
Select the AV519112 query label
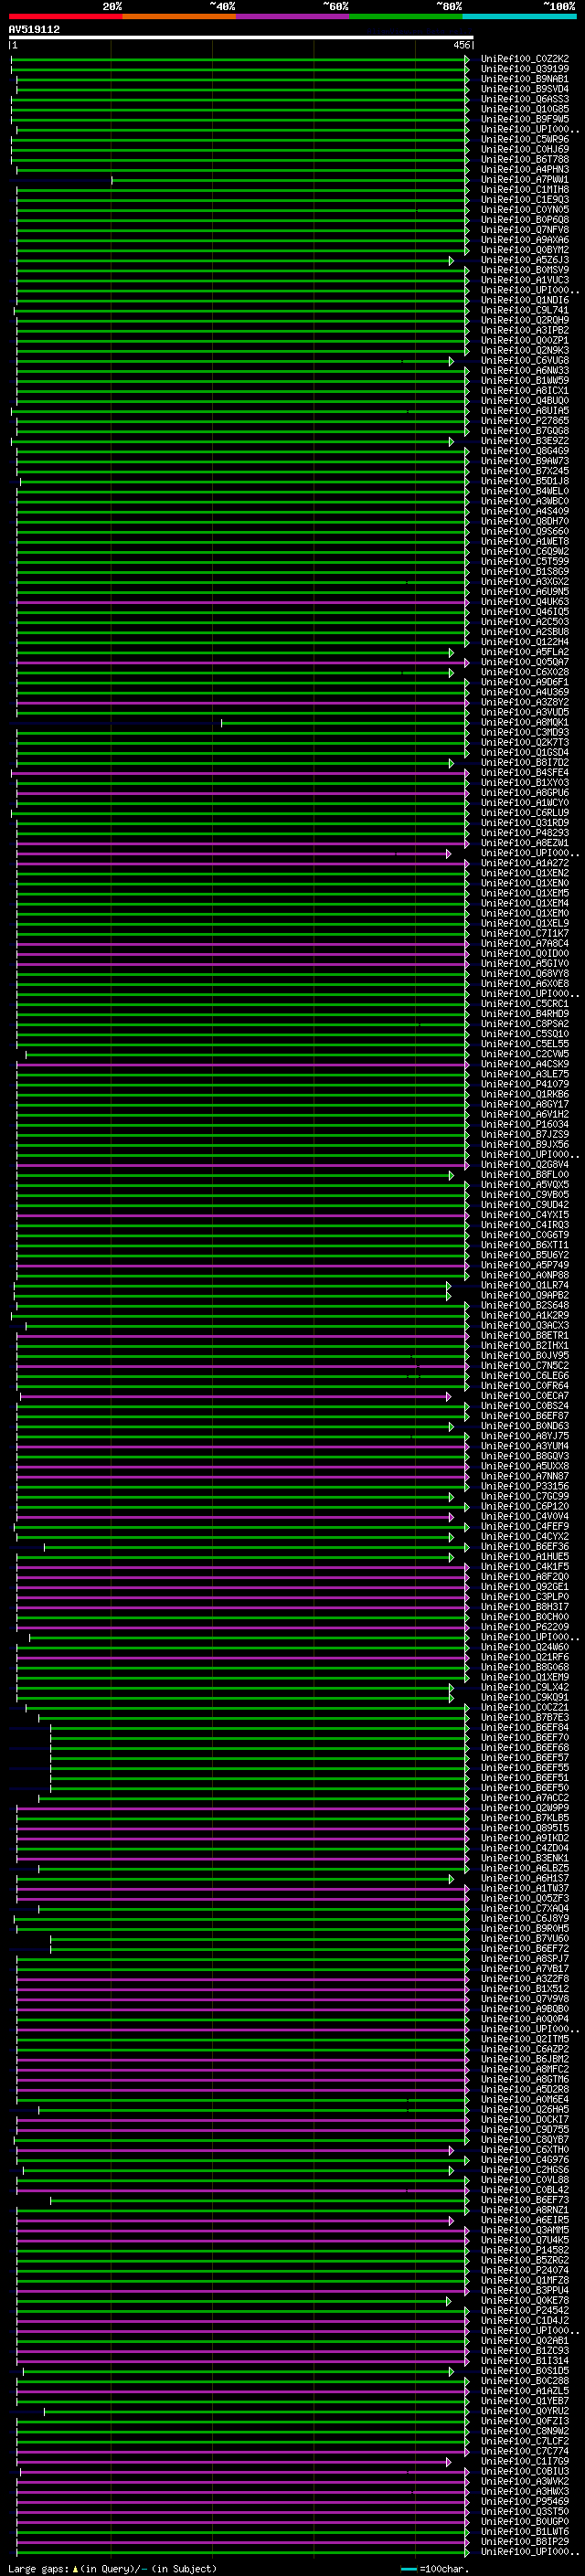(x=34, y=29)
